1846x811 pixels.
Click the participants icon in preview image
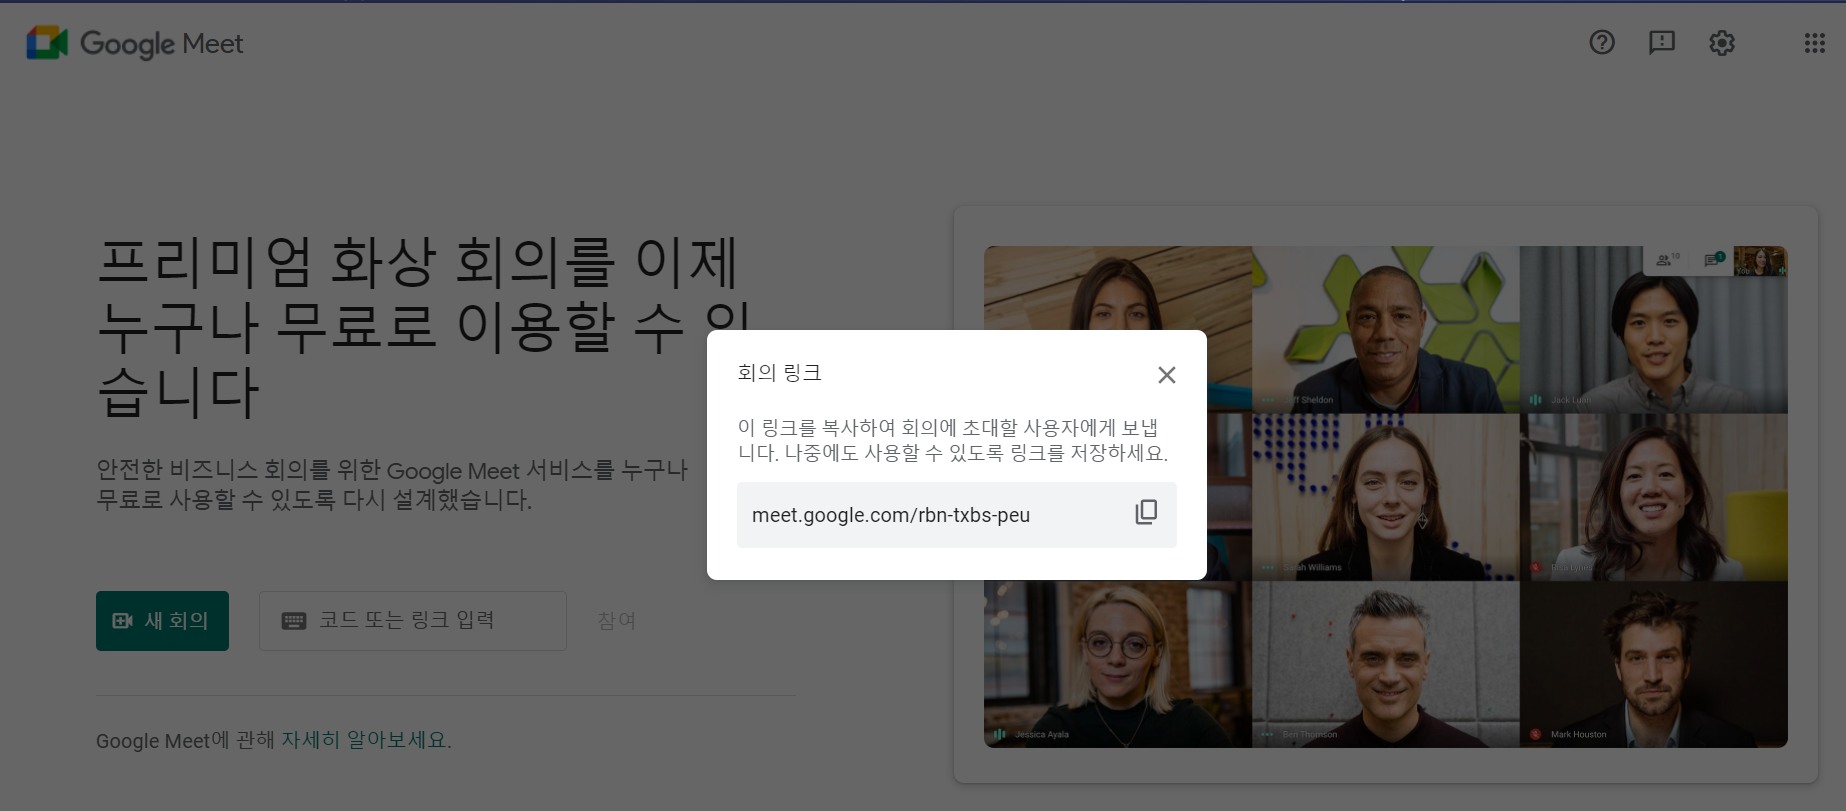[x=1664, y=260]
